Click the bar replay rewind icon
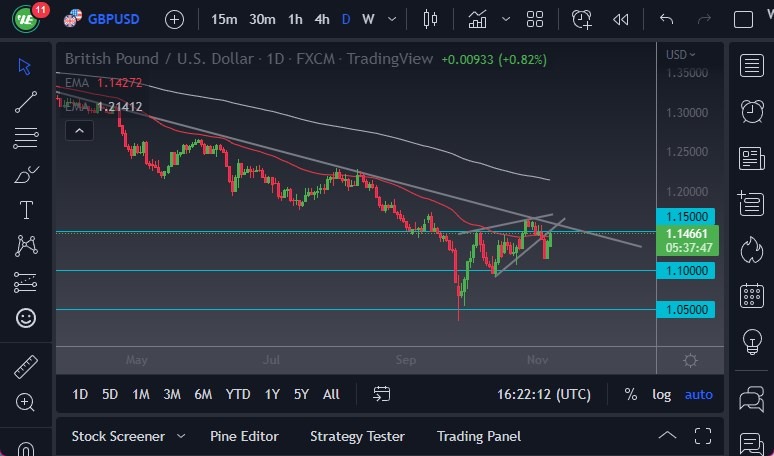Viewport: 774px width, 456px height. click(x=621, y=19)
